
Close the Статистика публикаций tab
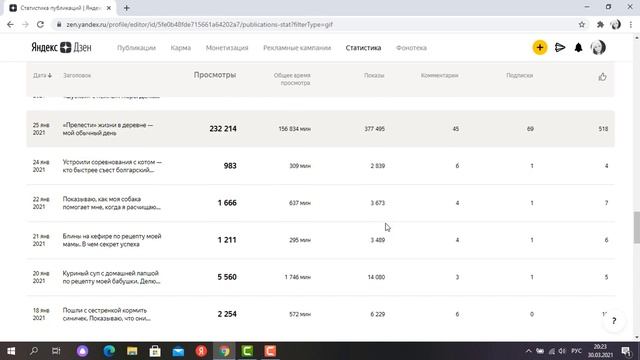pyautogui.click(x=109, y=8)
